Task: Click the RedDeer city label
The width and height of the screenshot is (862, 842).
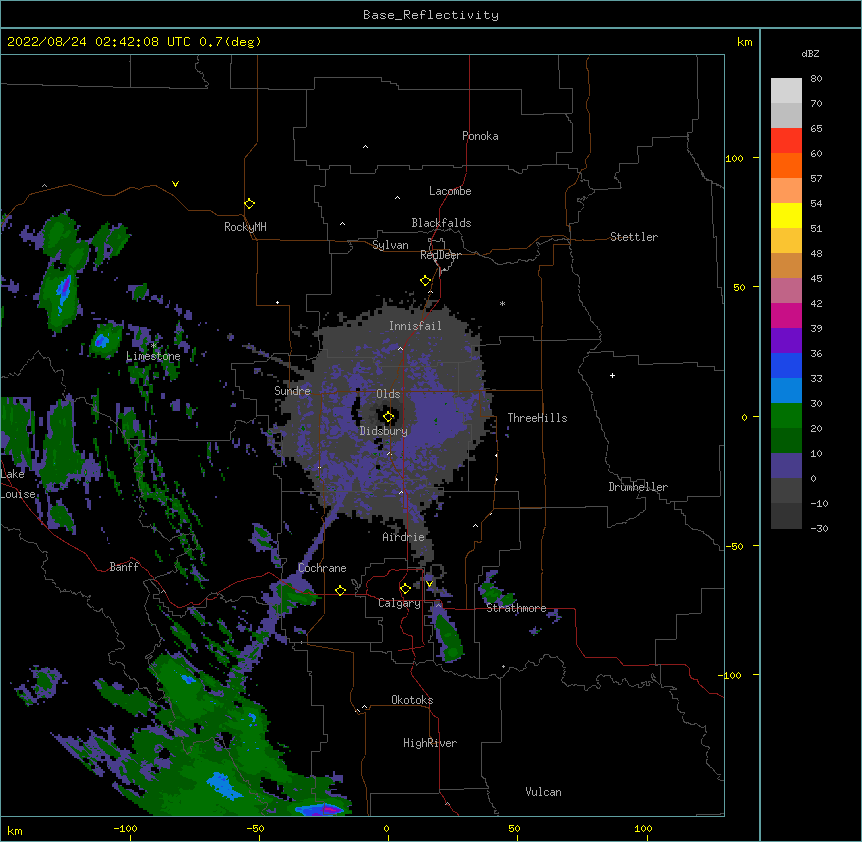Action: tap(440, 255)
